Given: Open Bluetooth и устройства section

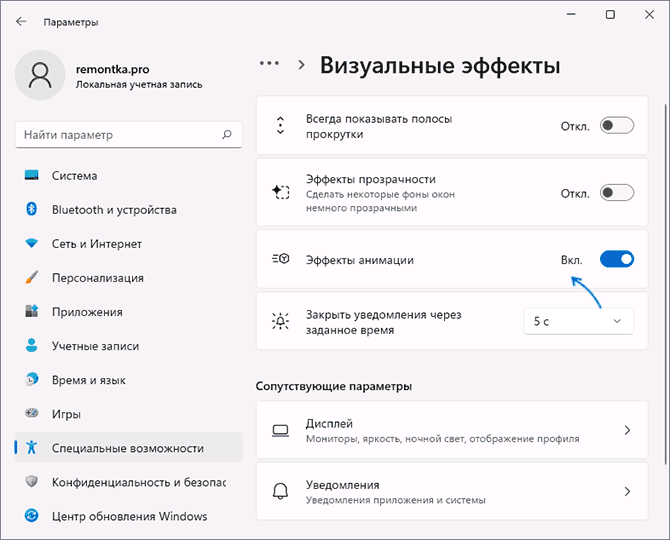Looking at the screenshot, I should tap(129, 210).
